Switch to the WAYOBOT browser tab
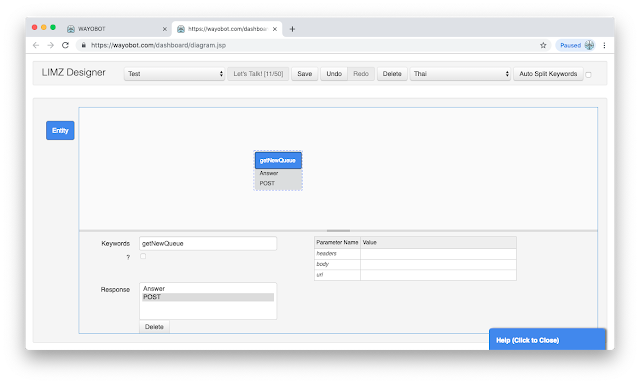640x384 pixels. click(x=117, y=29)
